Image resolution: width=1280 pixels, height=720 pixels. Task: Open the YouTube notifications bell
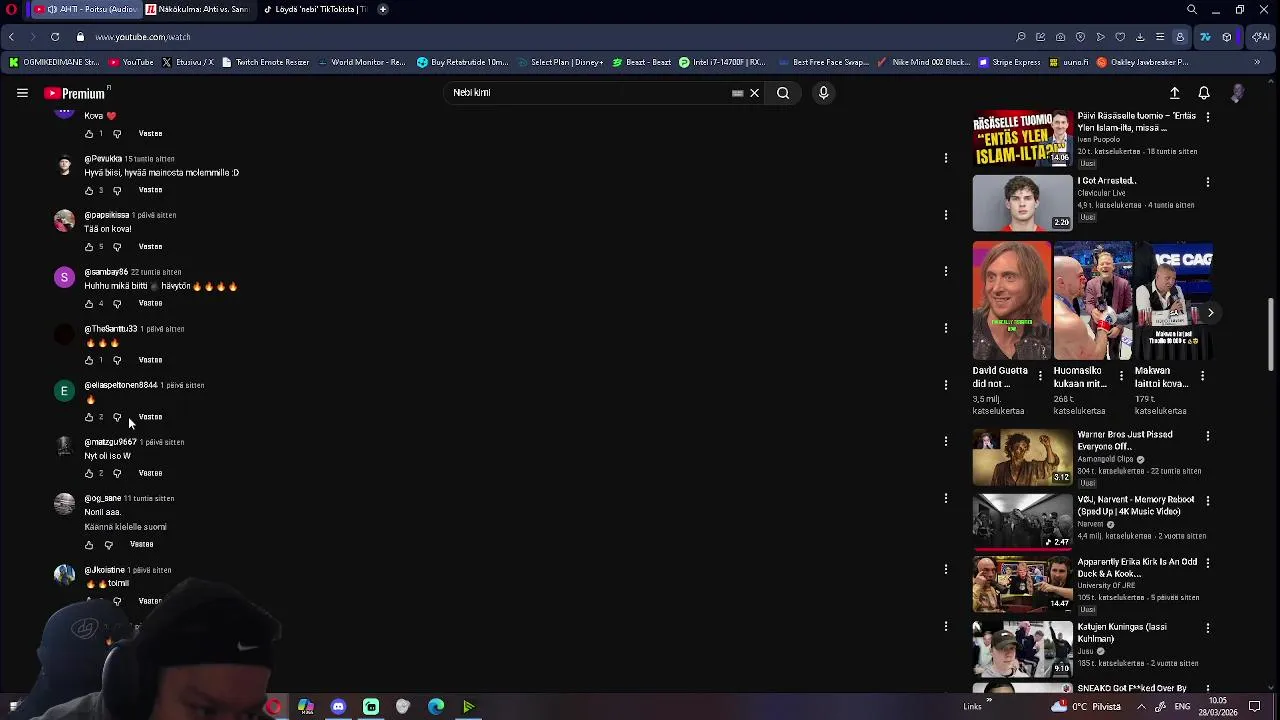(x=1204, y=93)
